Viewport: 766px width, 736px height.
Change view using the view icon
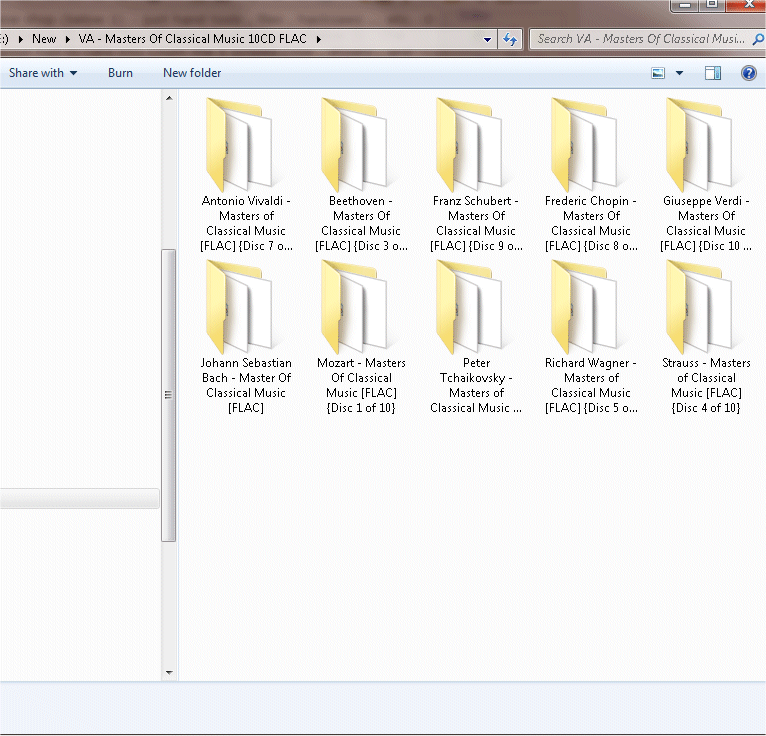[x=658, y=73]
